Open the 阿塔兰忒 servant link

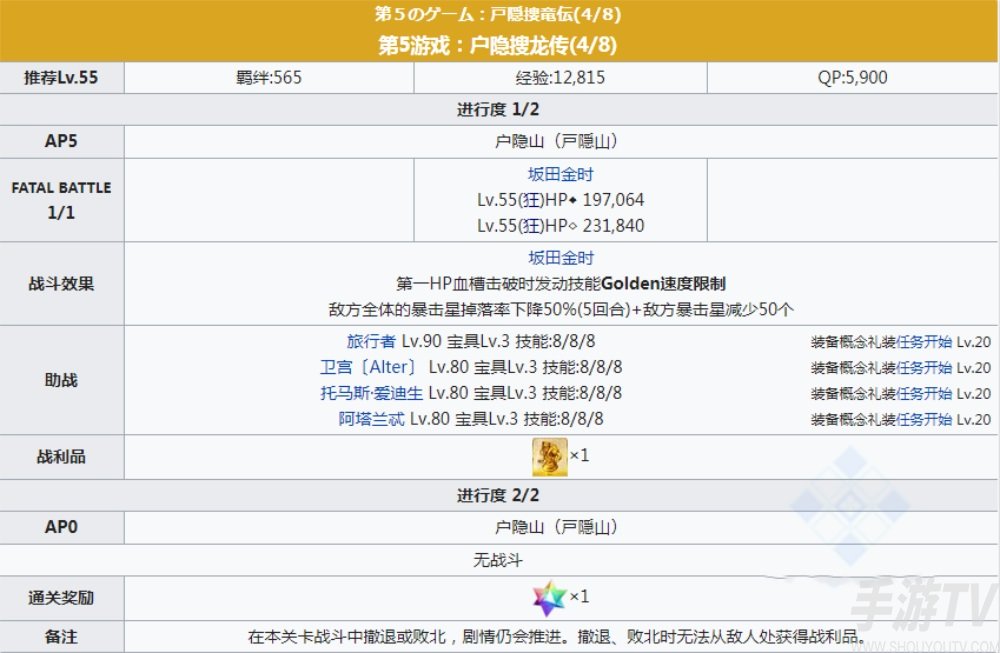[371, 419]
